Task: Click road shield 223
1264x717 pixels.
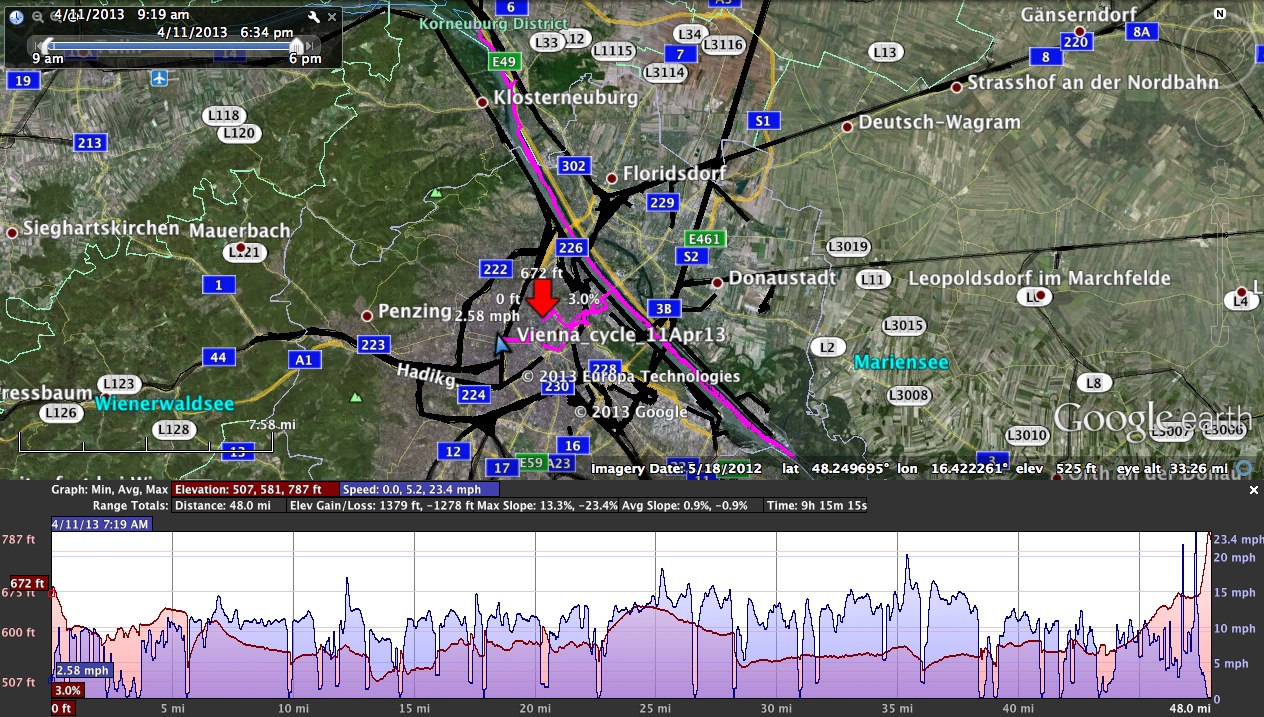Action: [373, 345]
